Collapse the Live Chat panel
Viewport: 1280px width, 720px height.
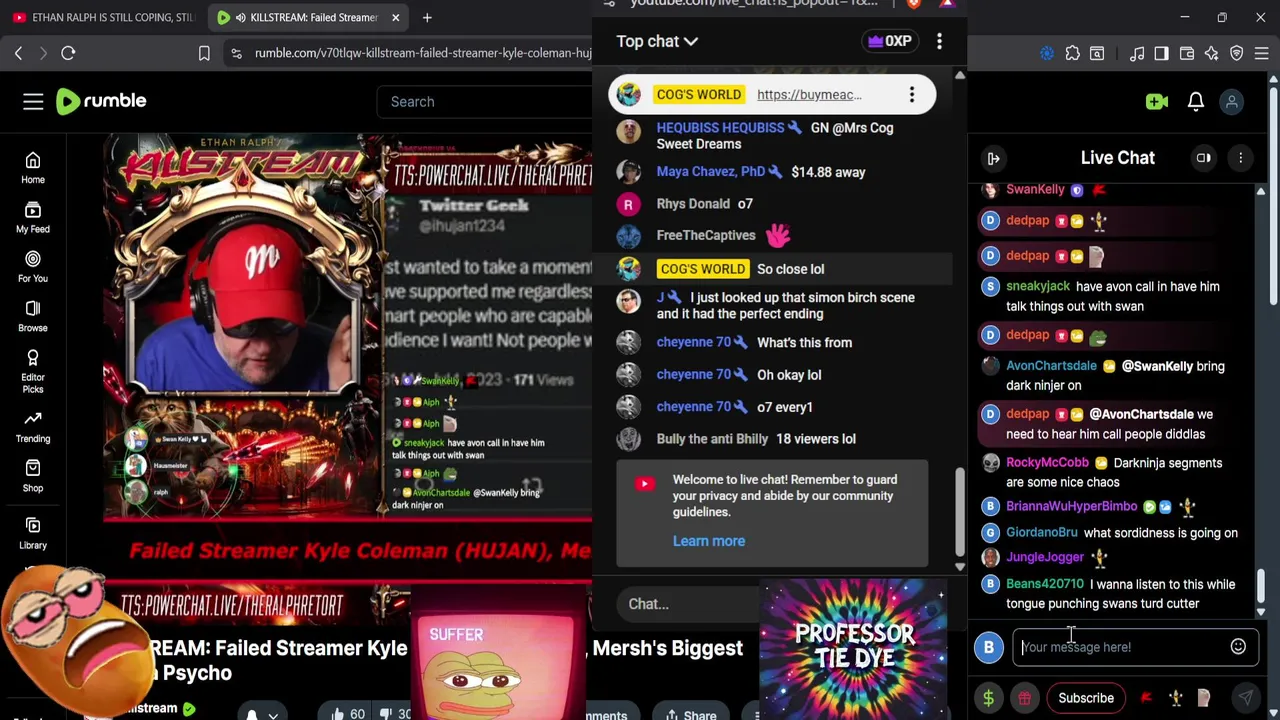994,158
